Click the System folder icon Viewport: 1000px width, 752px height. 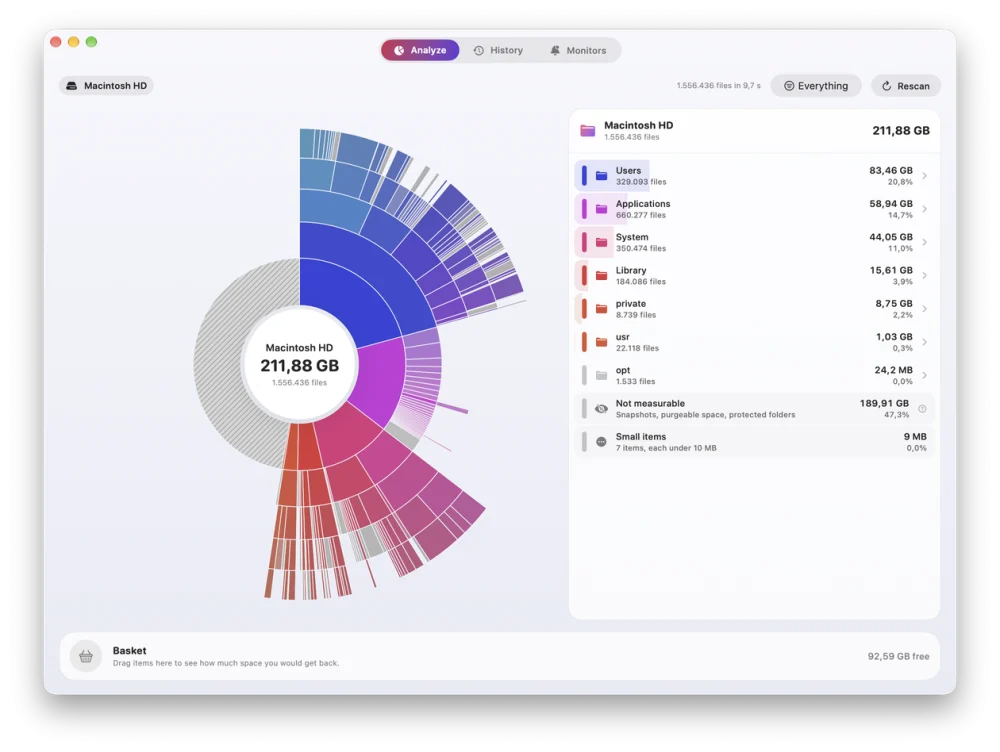point(601,242)
